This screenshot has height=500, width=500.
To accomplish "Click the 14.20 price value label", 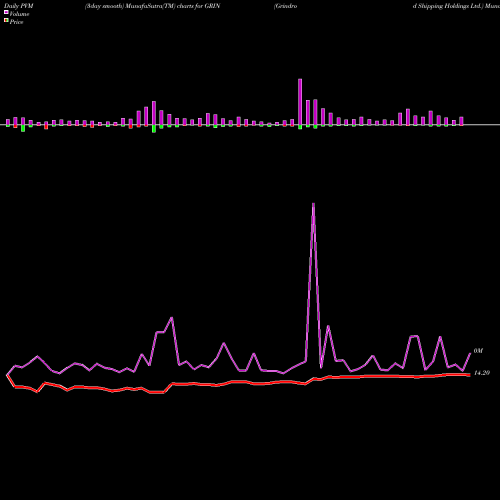I will pos(482,373).
